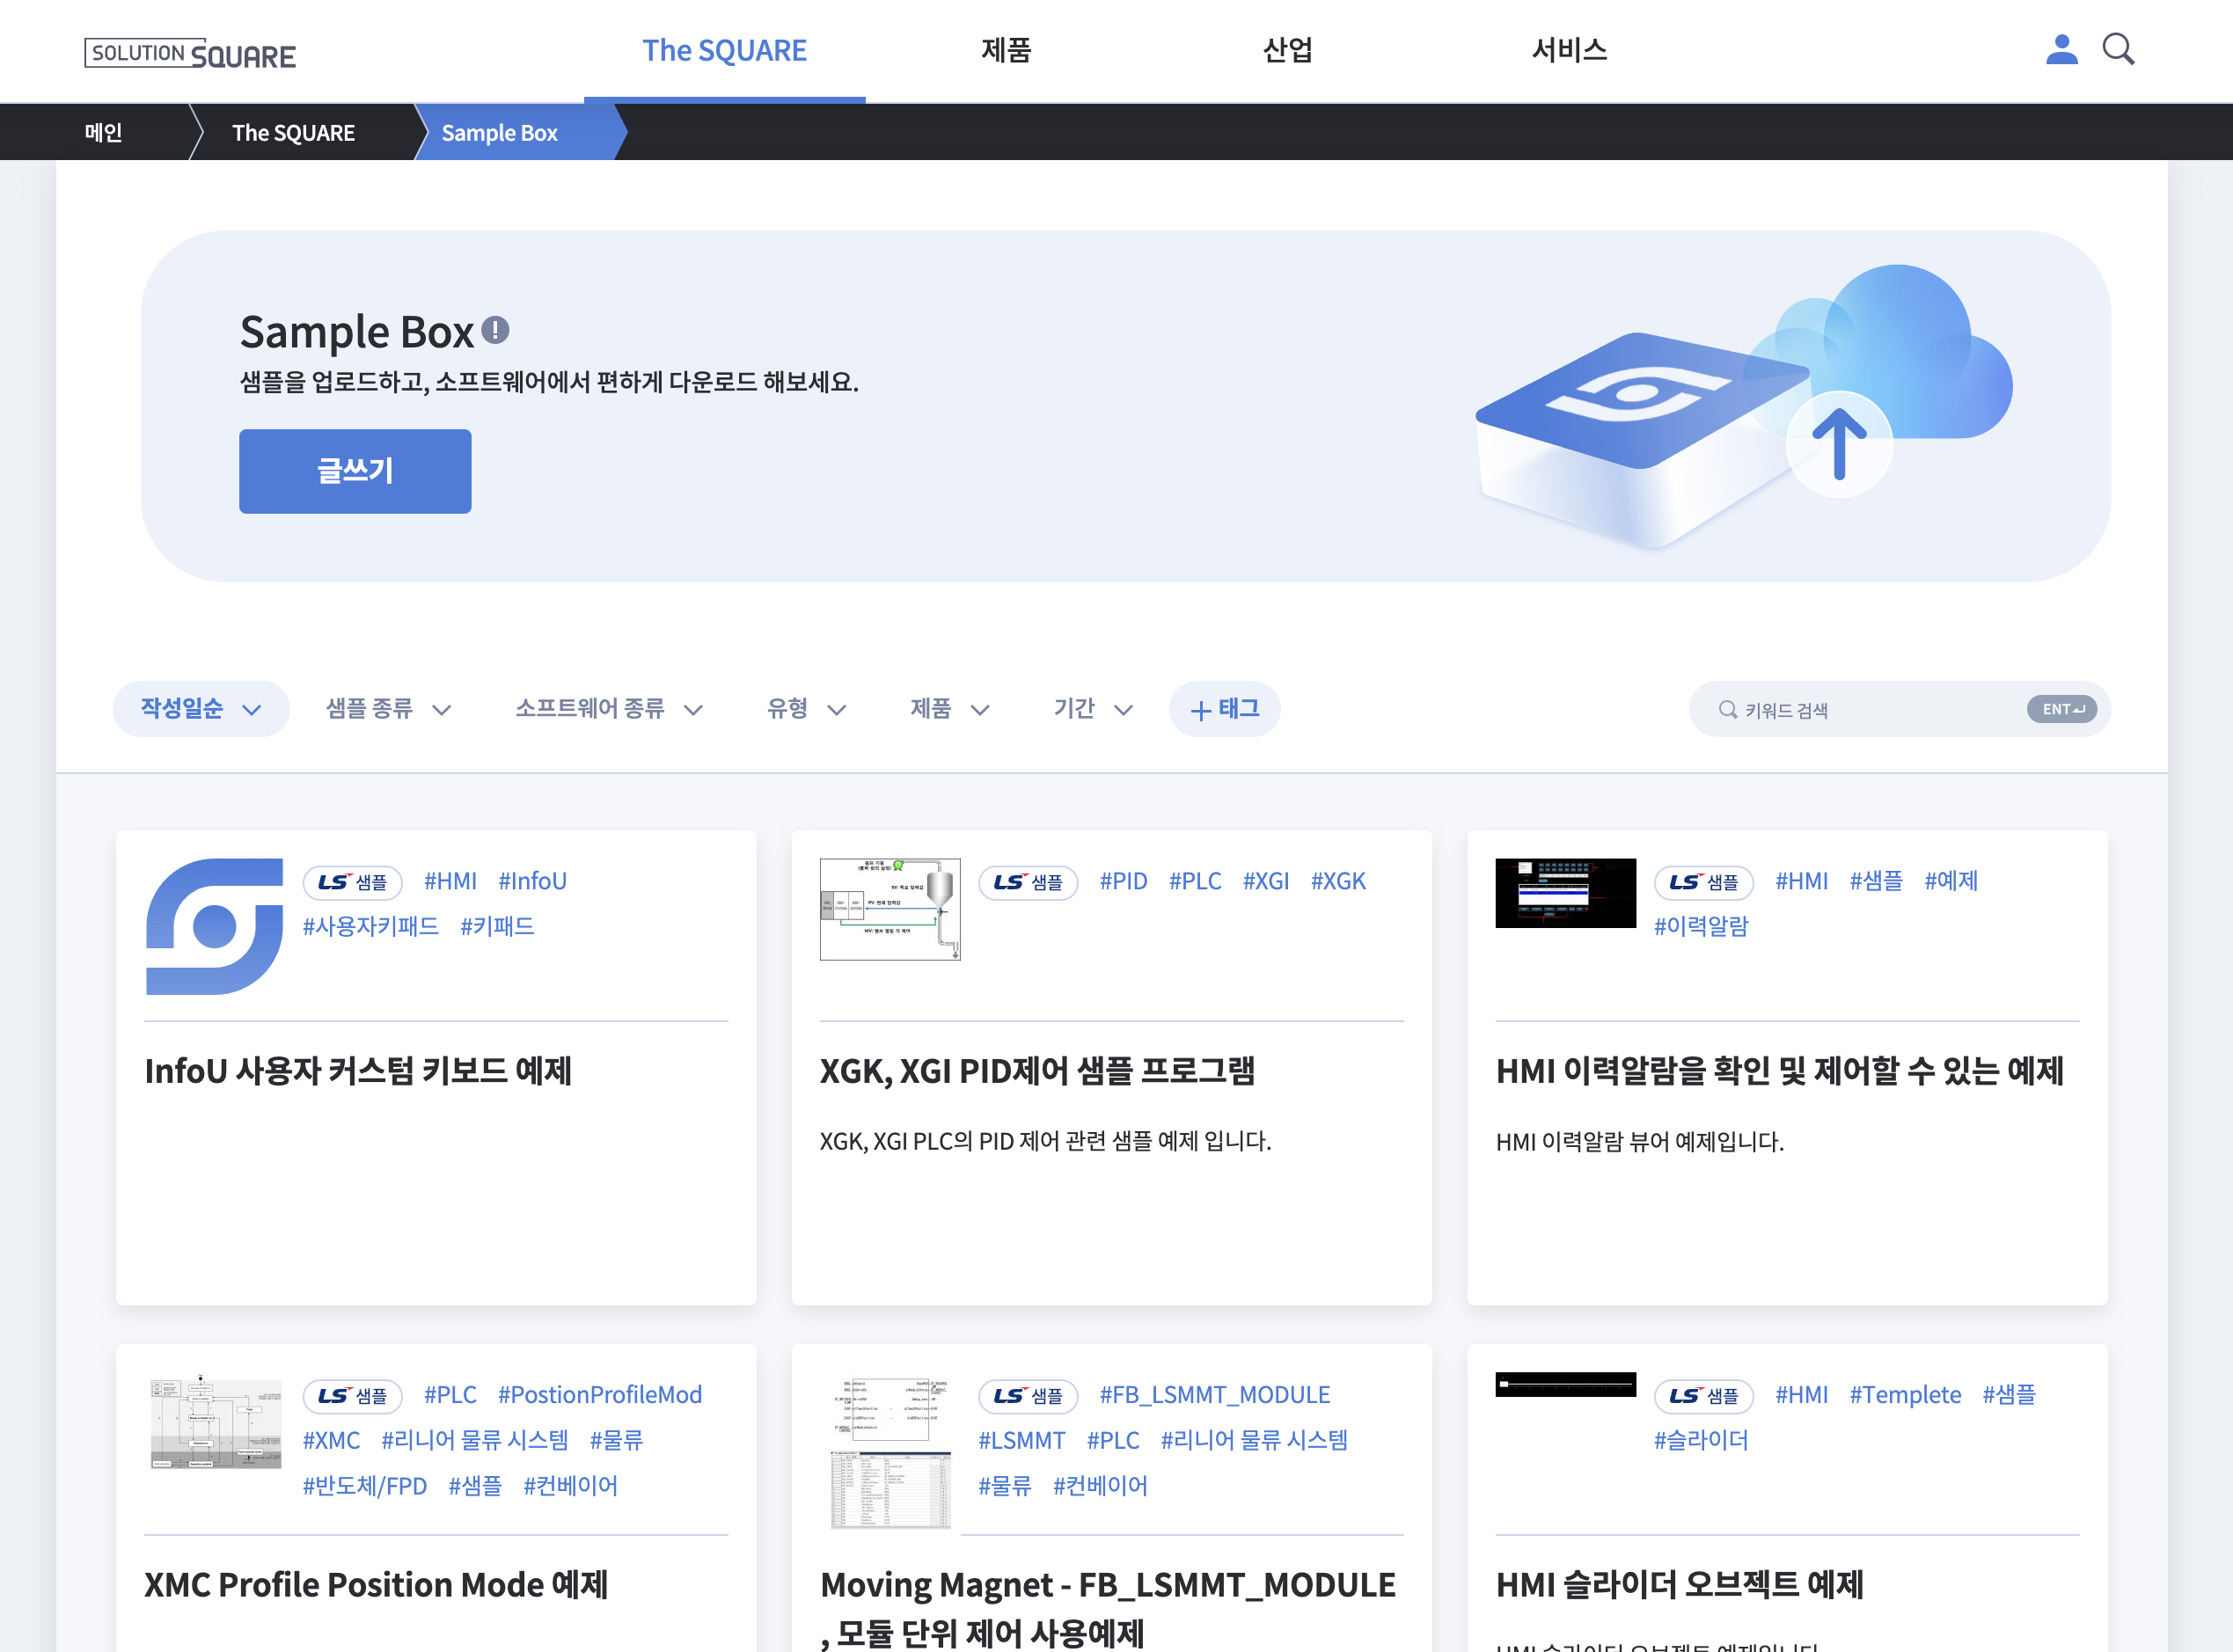
Task: Click the ENT submit badge in search
Action: pyautogui.click(x=2062, y=709)
